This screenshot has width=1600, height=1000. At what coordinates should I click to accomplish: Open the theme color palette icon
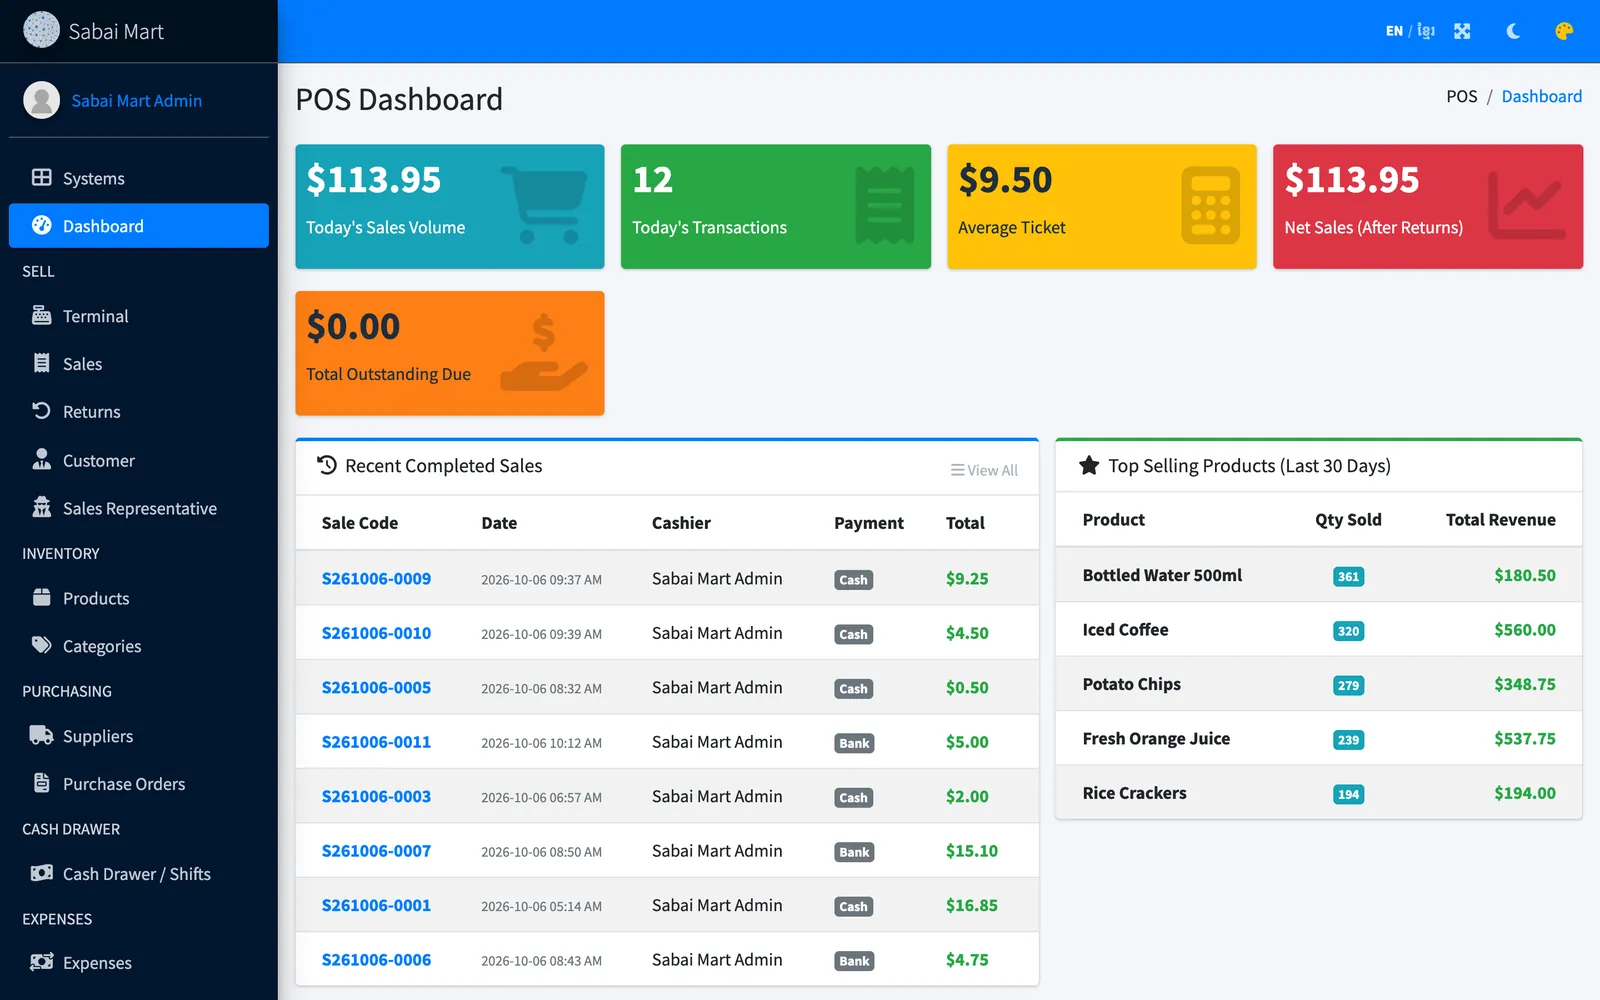(x=1564, y=31)
